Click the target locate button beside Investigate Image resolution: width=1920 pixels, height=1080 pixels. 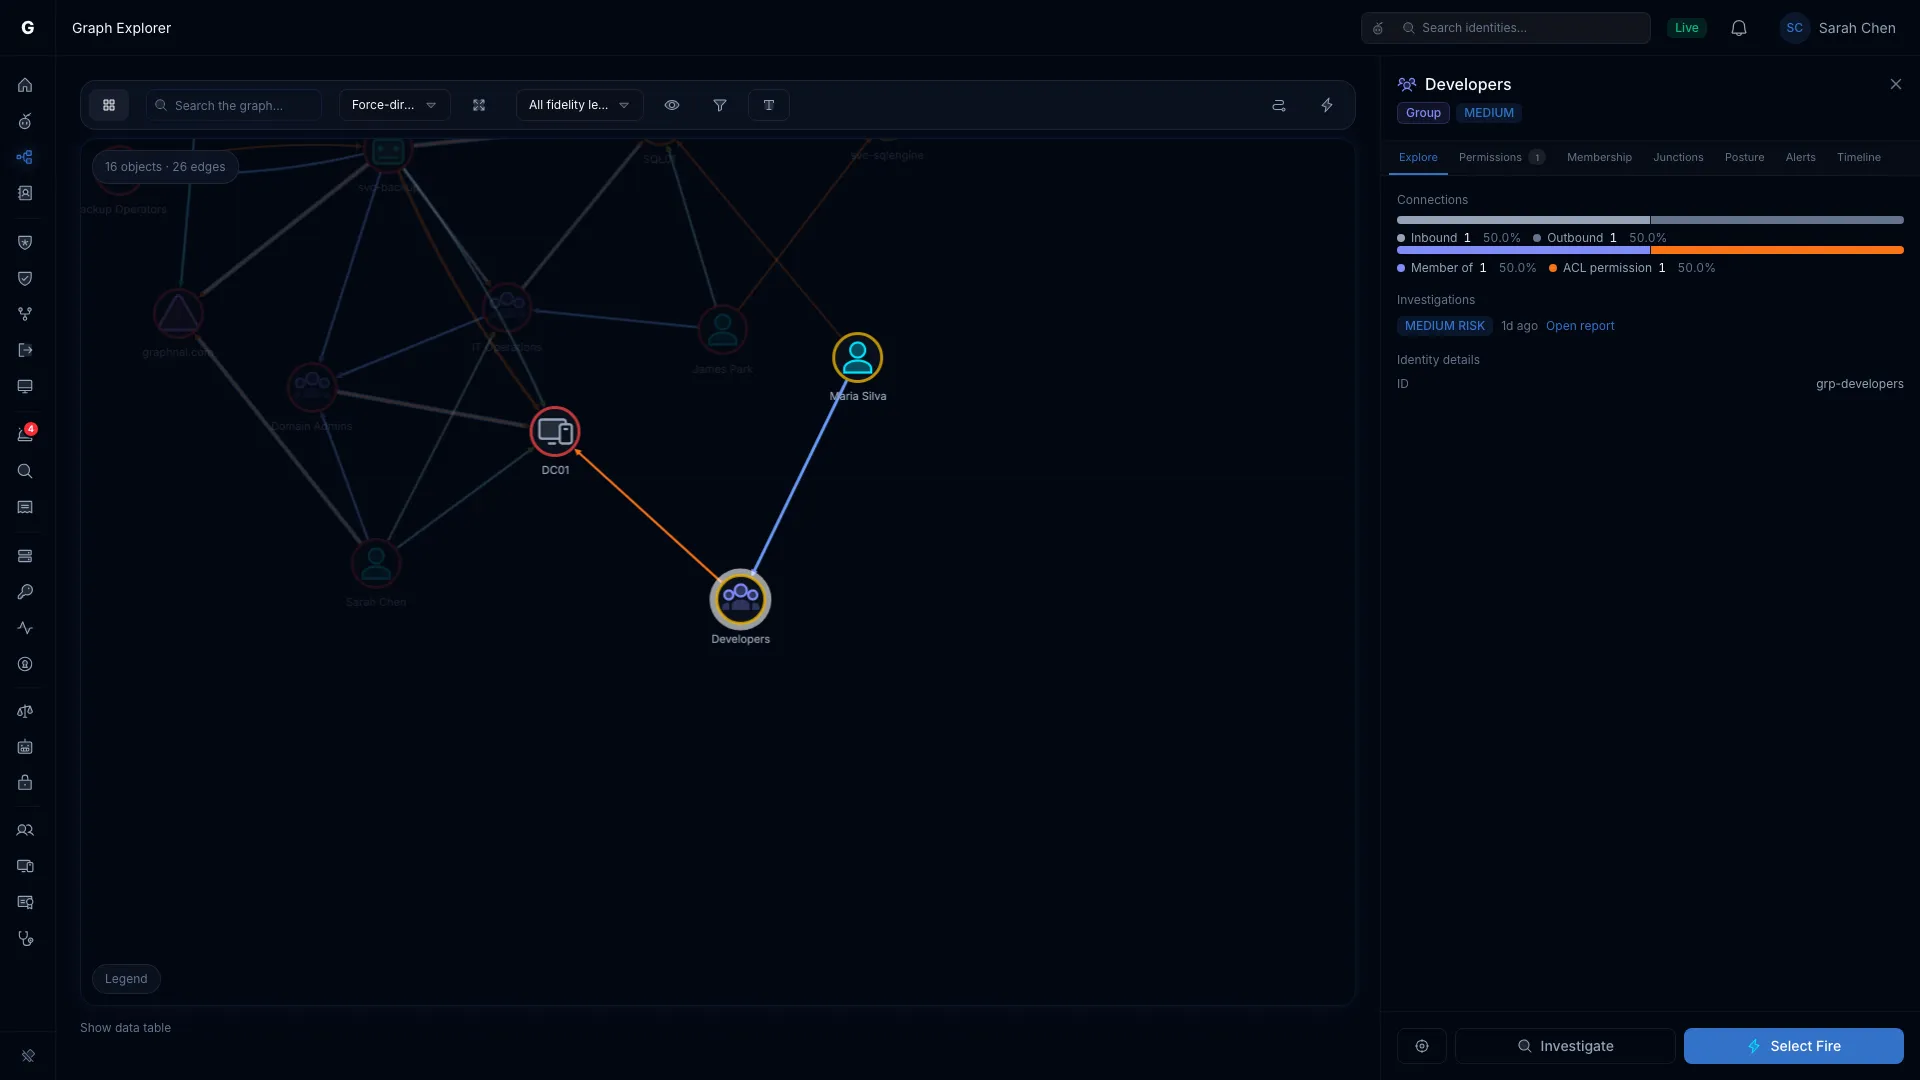(1422, 1046)
